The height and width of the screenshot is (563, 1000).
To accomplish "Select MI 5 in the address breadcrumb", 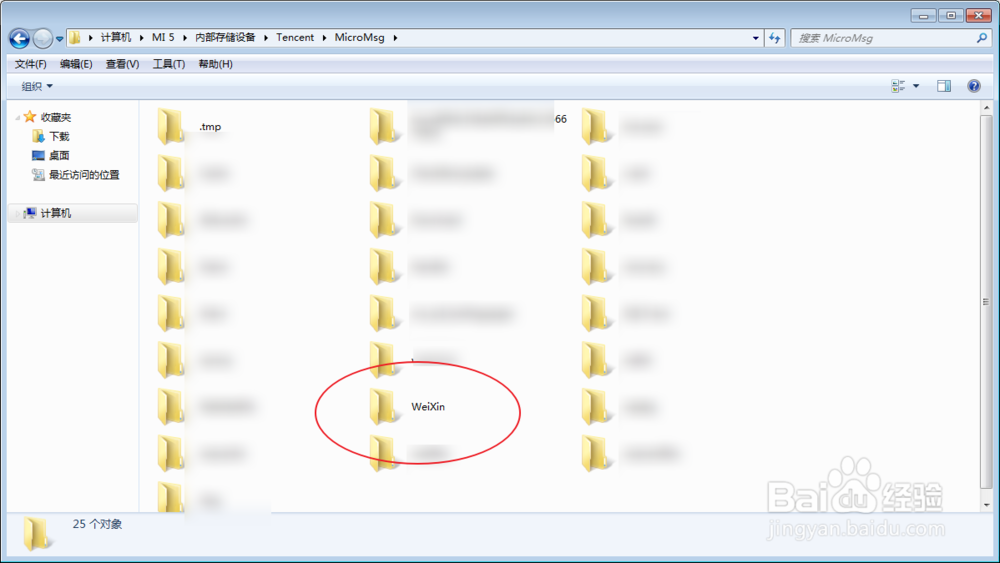I will click(163, 38).
